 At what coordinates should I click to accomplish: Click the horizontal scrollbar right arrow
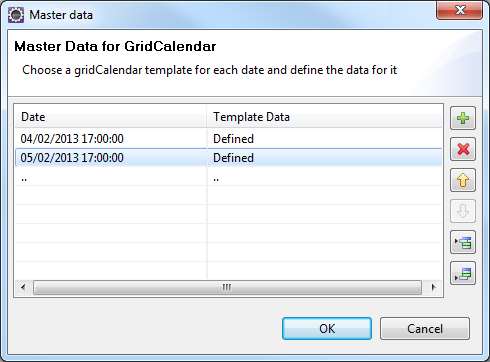pyautogui.click(x=433, y=287)
